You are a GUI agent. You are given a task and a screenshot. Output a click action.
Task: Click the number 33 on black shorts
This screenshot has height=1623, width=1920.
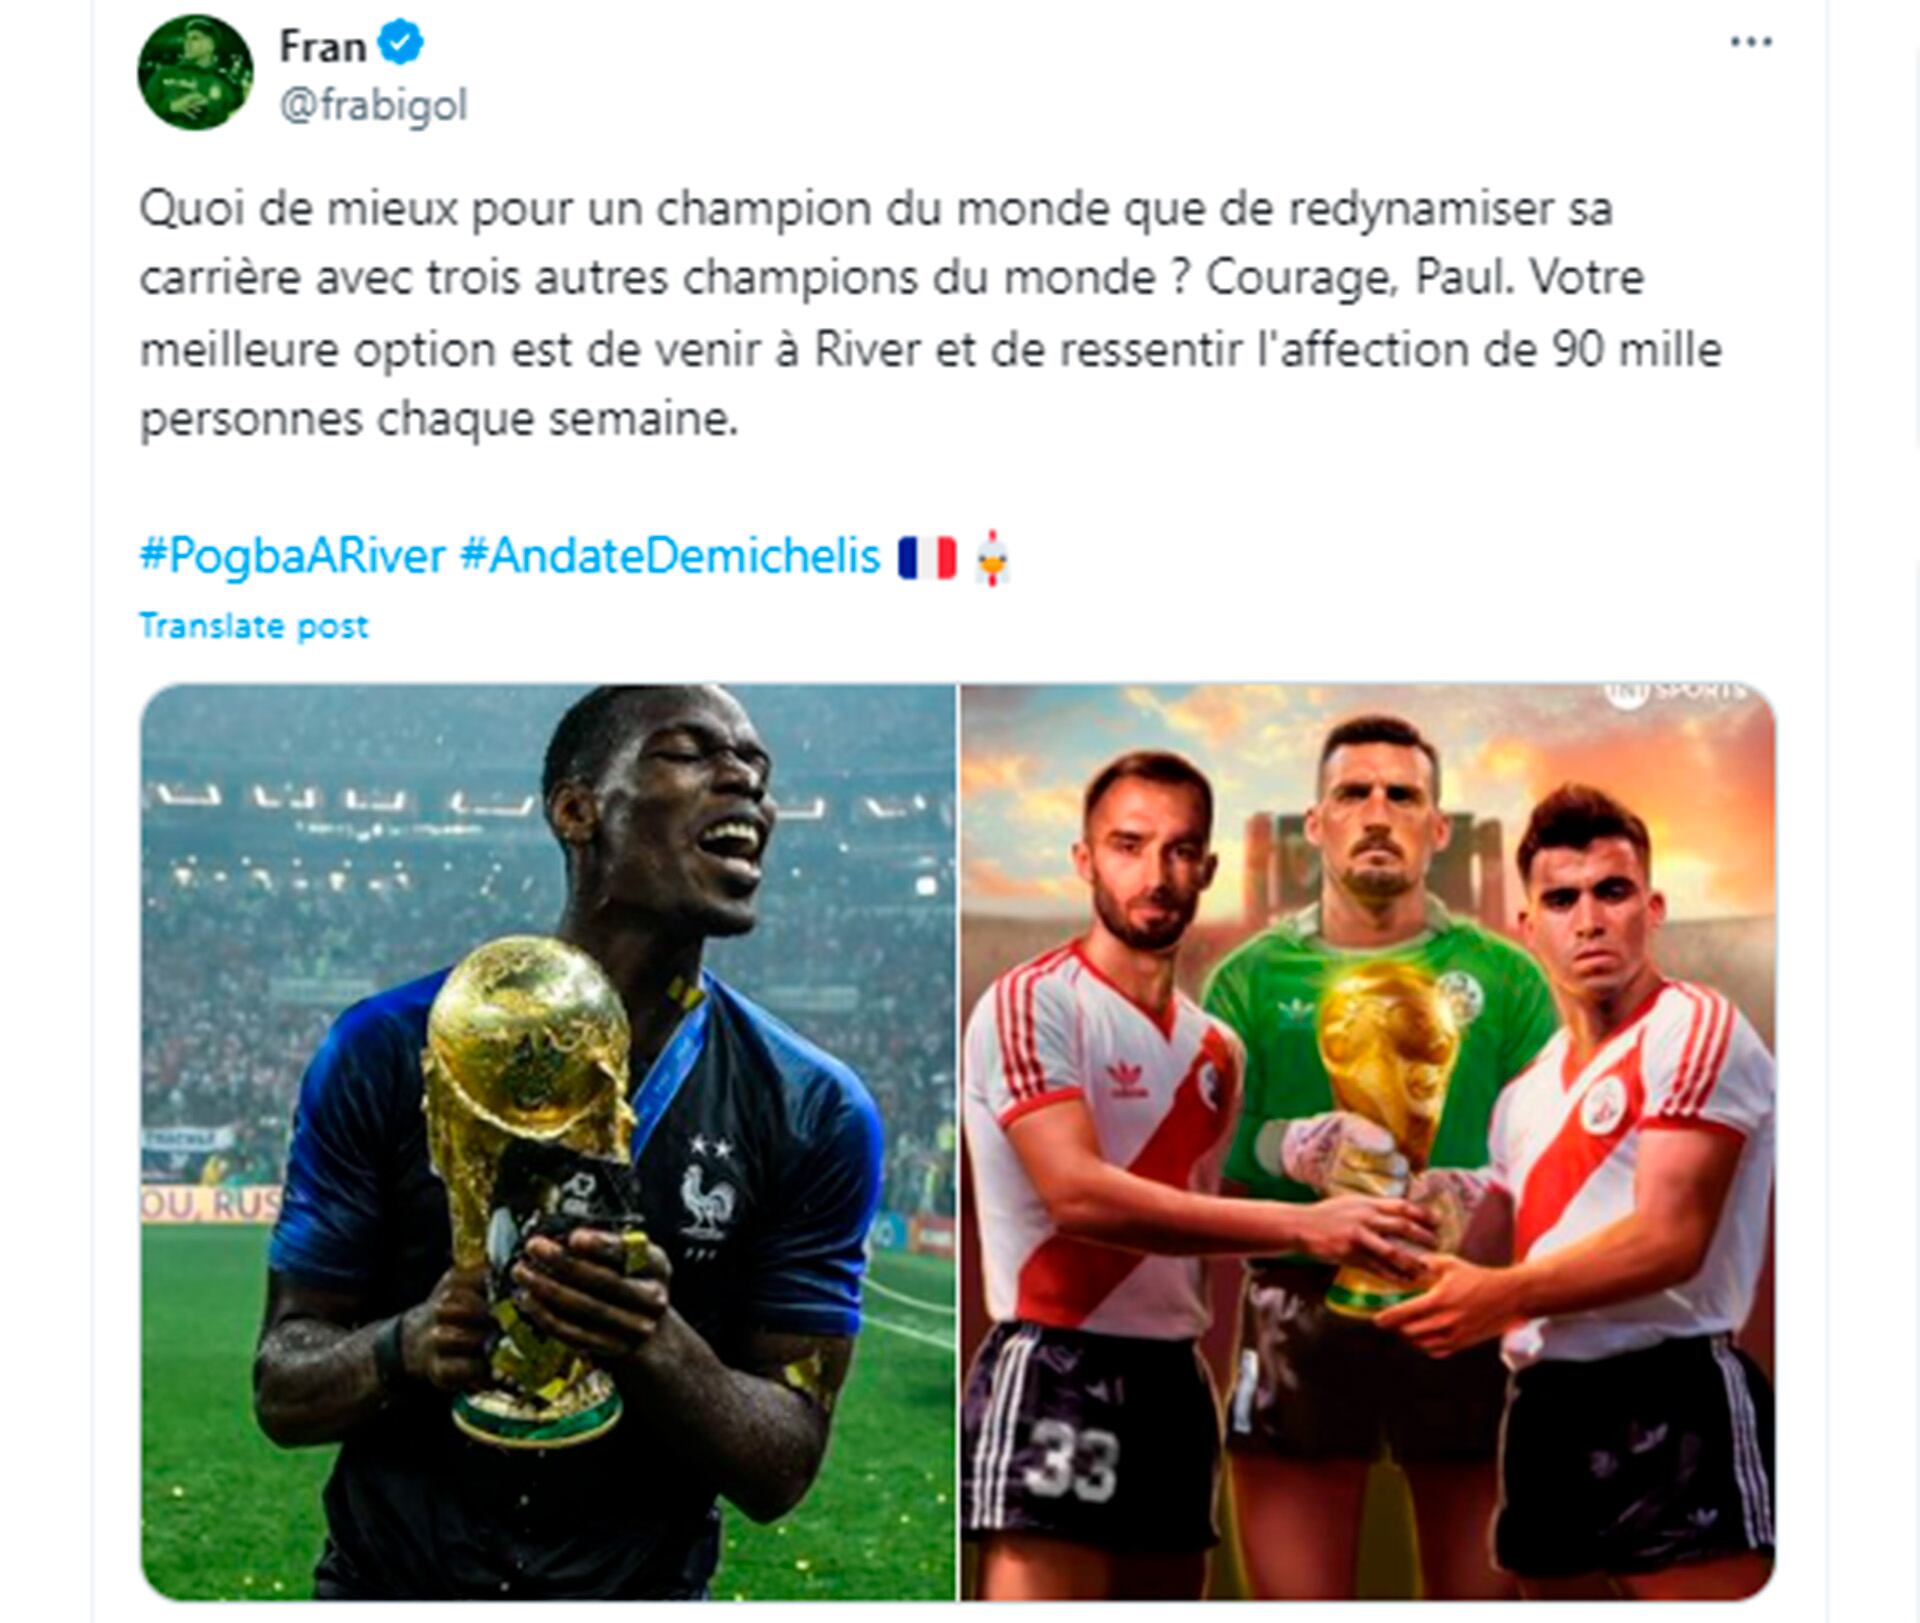[1073, 1462]
